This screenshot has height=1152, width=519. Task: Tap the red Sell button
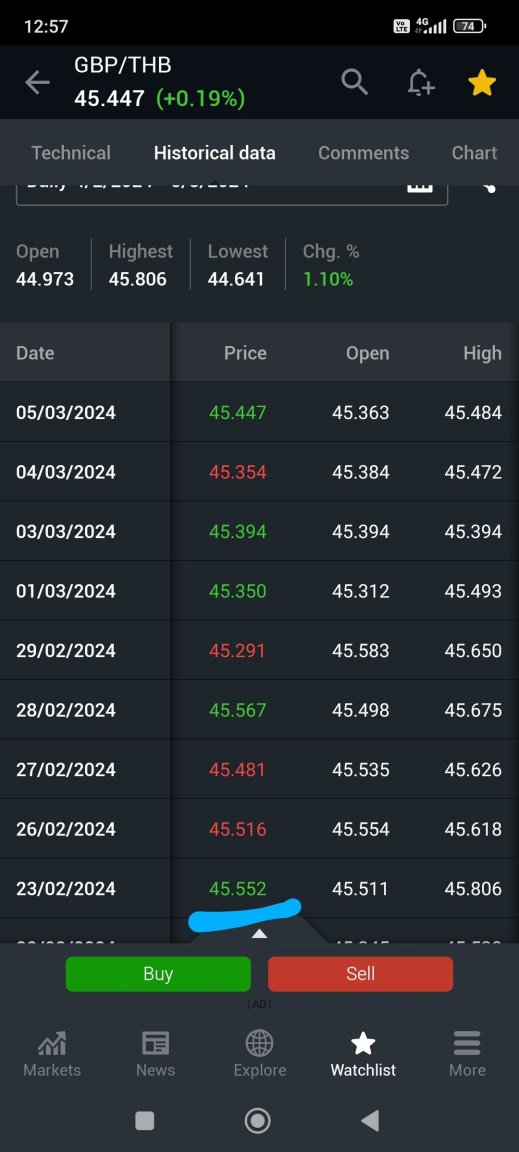tap(360, 973)
